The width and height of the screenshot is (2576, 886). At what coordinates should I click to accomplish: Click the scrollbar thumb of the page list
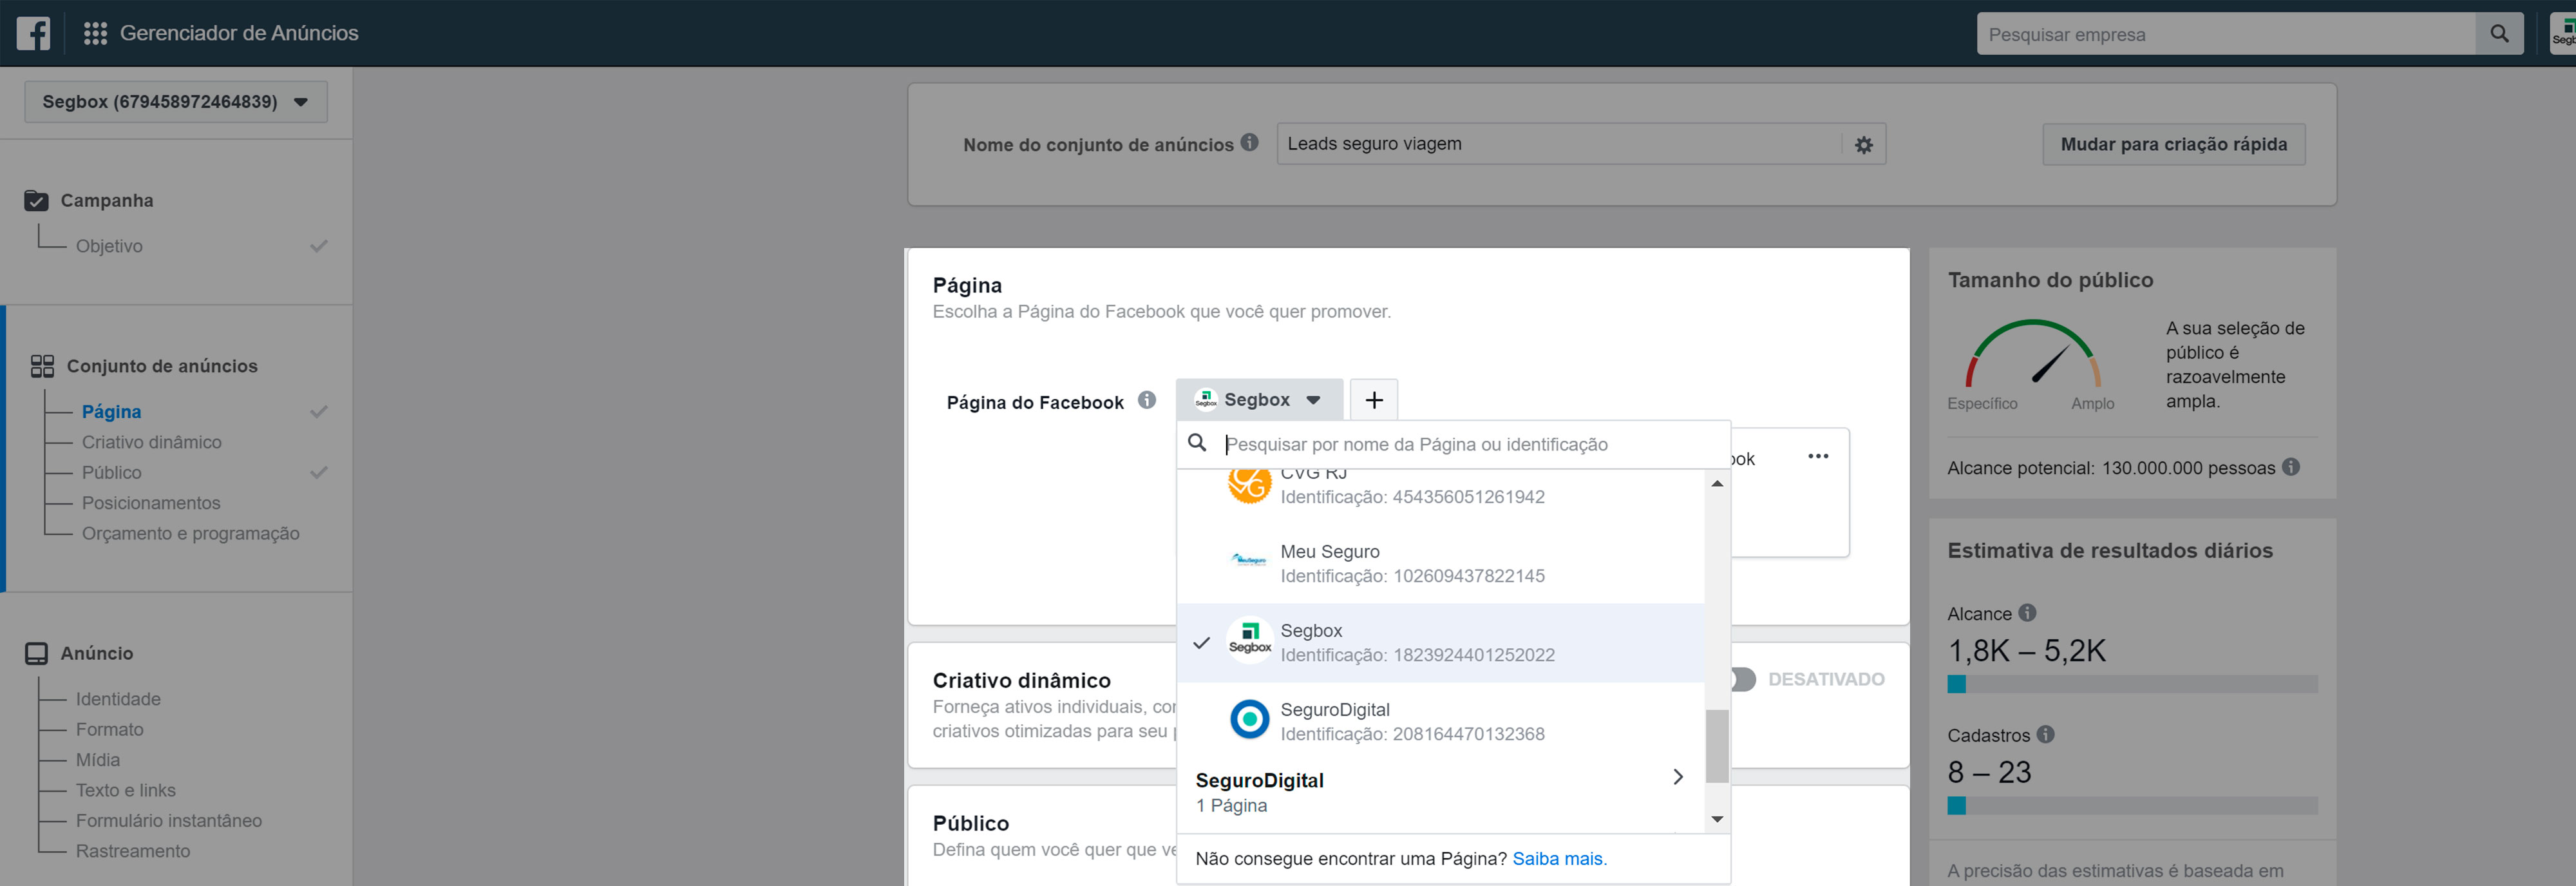click(1717, 746)
